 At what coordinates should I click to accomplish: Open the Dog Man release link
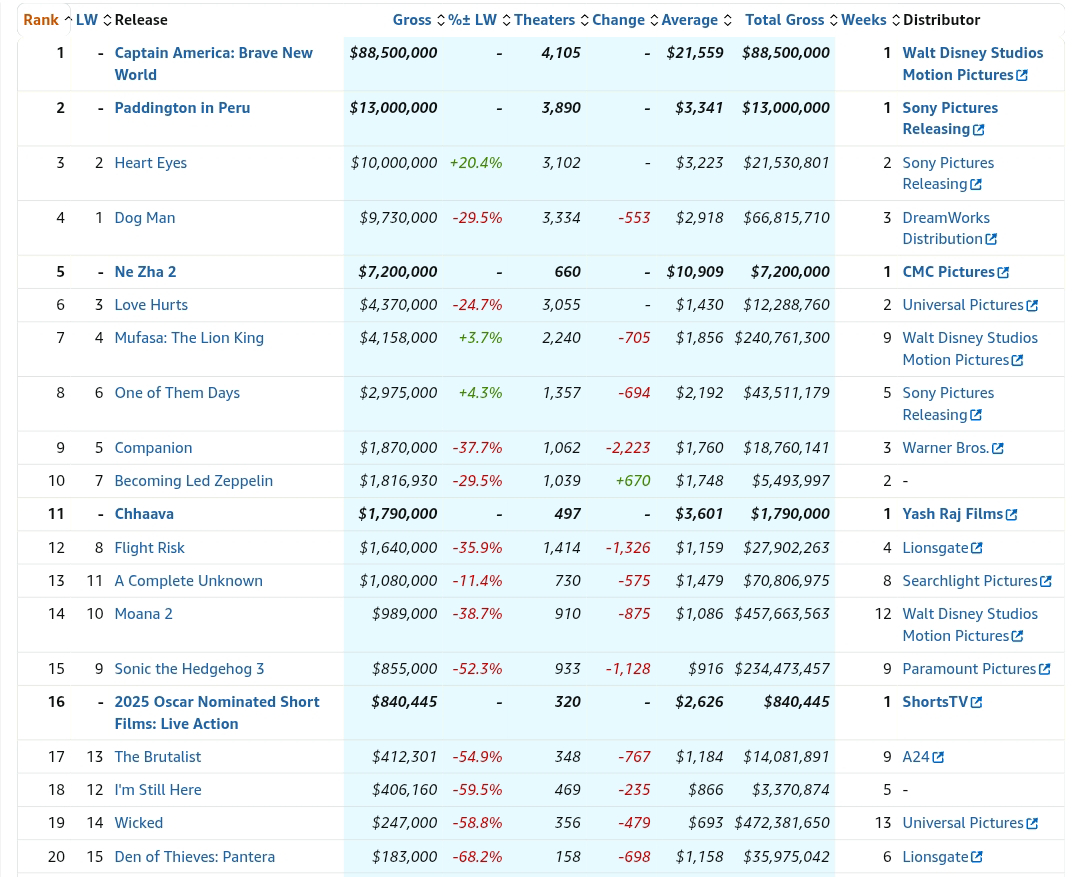point(145,218)
